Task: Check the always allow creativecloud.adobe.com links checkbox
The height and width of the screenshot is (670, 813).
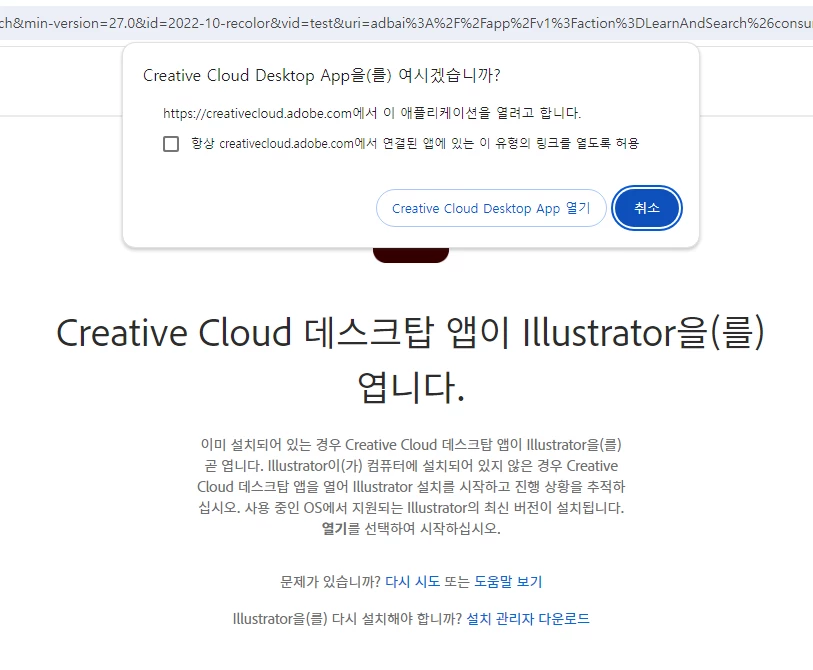Action: coord(171,144)
